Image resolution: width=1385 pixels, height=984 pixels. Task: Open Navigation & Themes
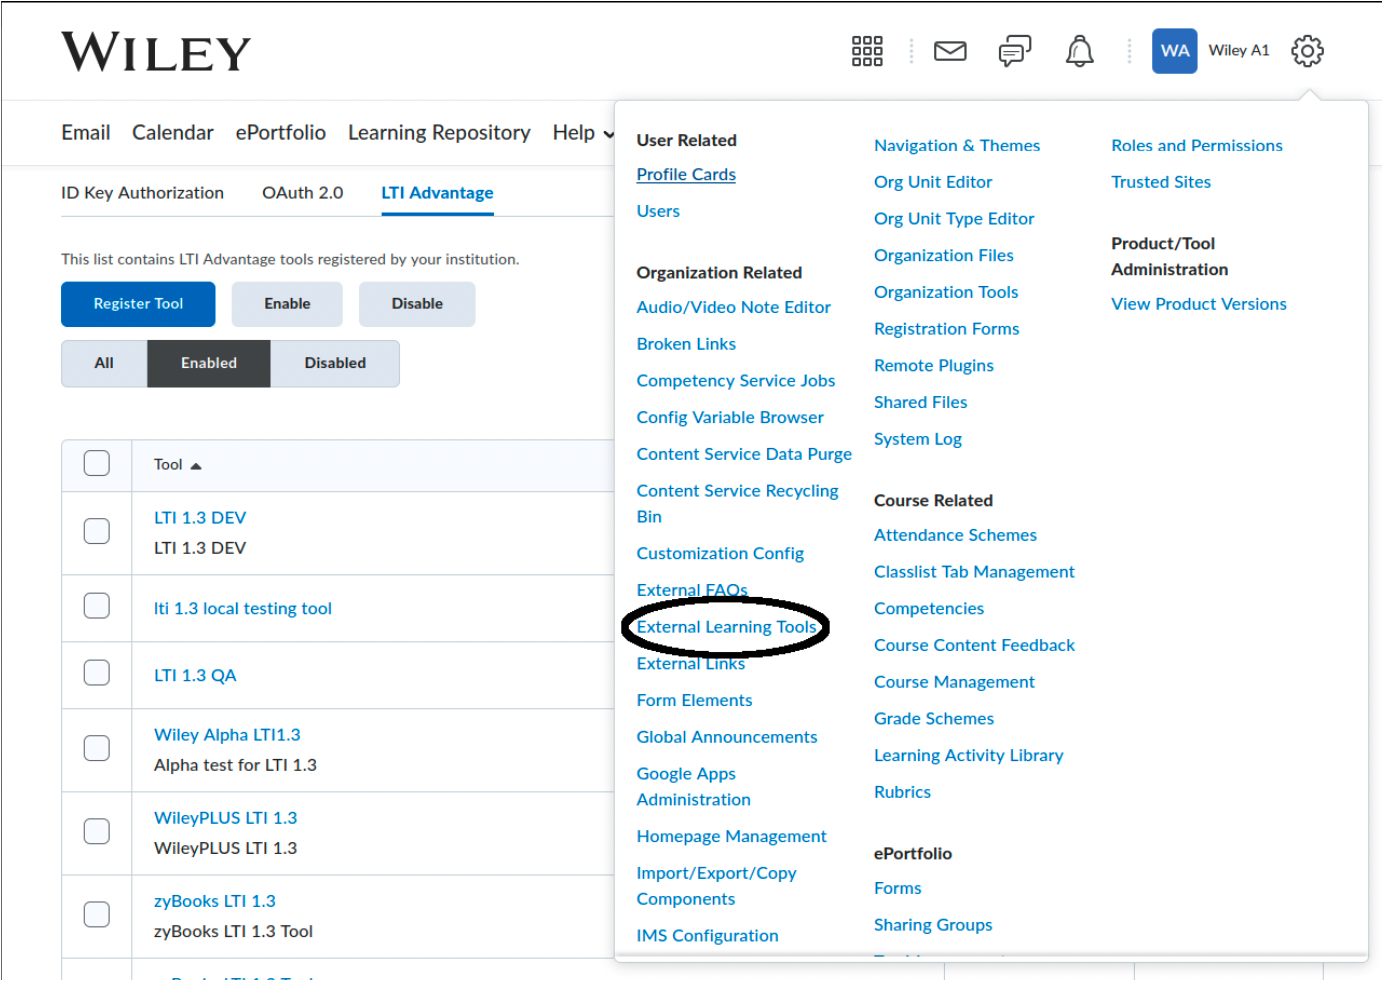pyautogui.click(x=957, y=146)
